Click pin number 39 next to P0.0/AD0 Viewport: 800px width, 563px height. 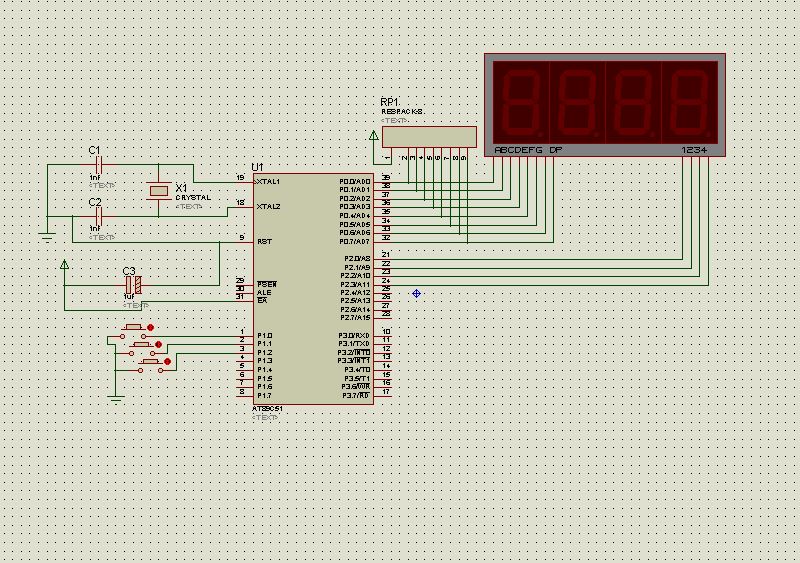tap(386, 178)
